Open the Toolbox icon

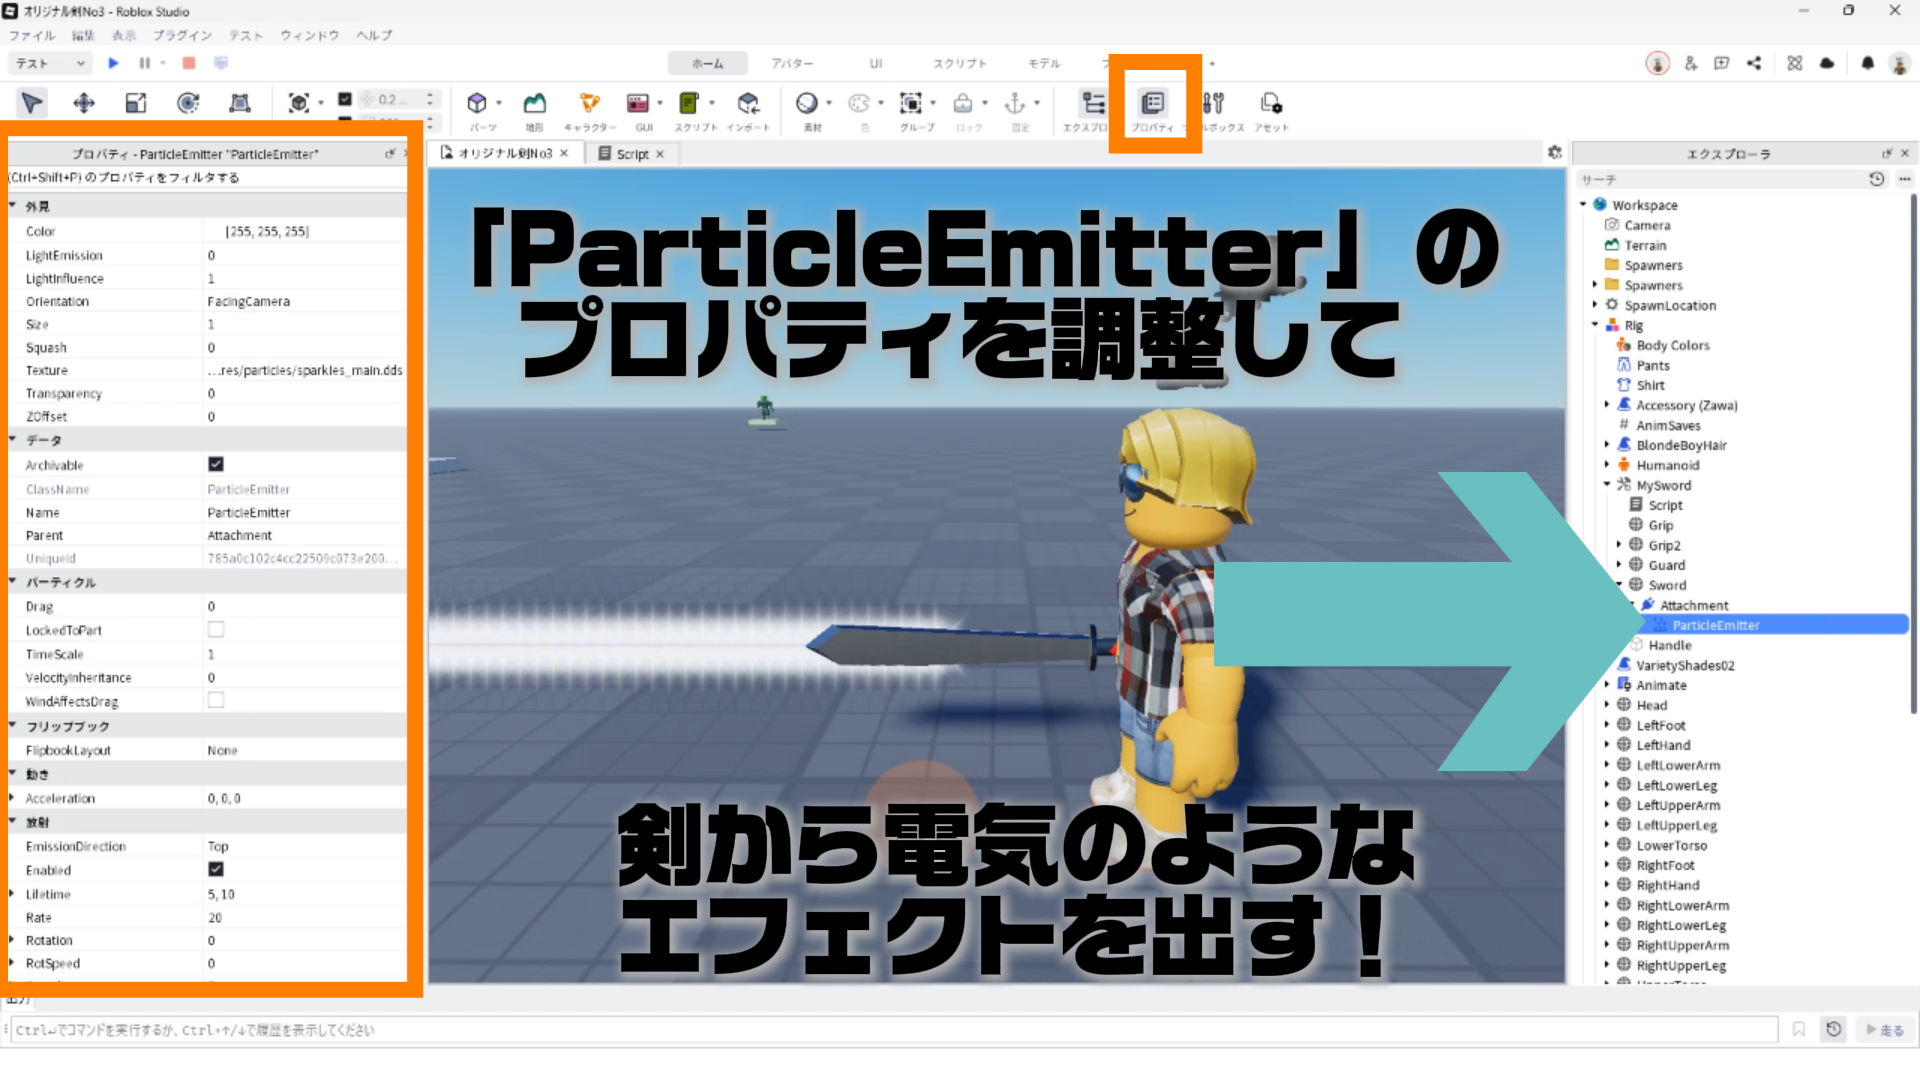pyautogui.click(x=1213, y=104)
